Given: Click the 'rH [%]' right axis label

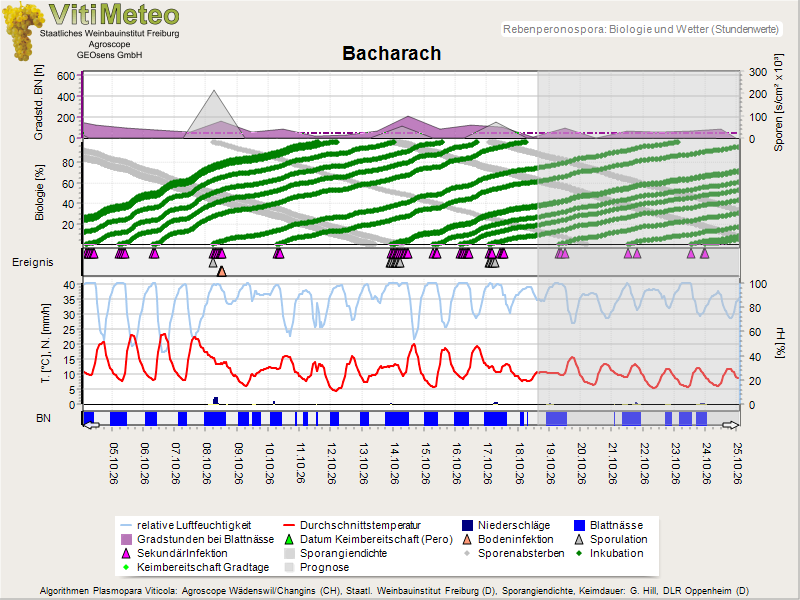Looking at the screenshot, I should (779, 343).
